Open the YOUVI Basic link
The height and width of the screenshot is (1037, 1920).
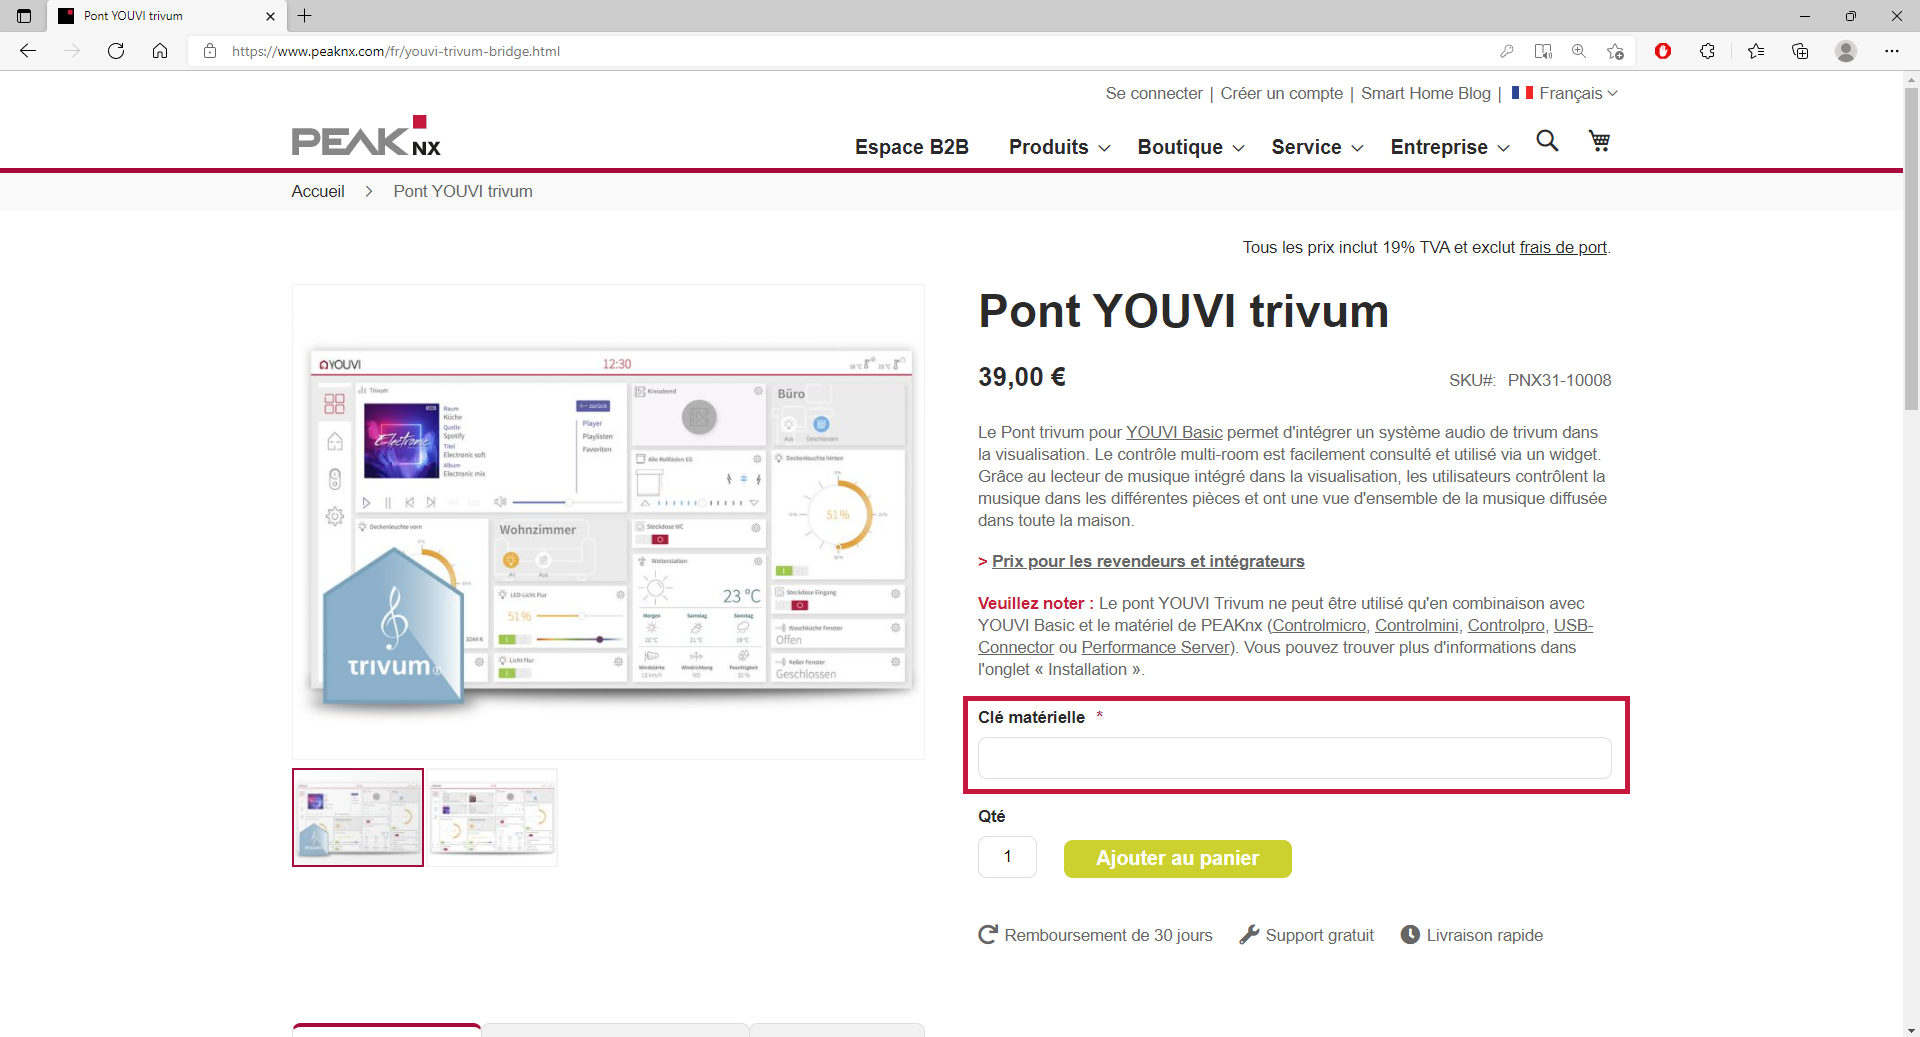tap(1174, 432)
